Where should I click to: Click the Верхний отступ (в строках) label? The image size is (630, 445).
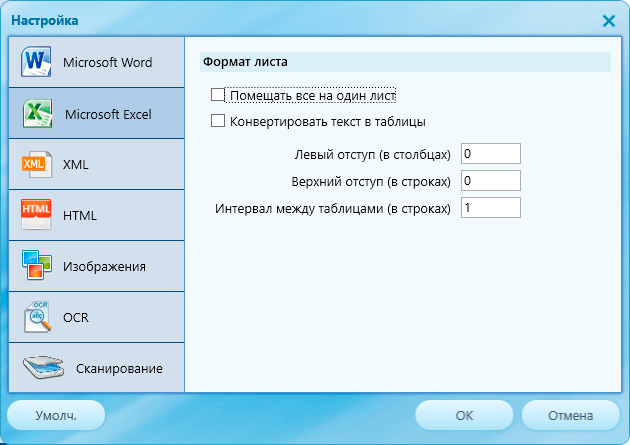[x=371, y=182]
